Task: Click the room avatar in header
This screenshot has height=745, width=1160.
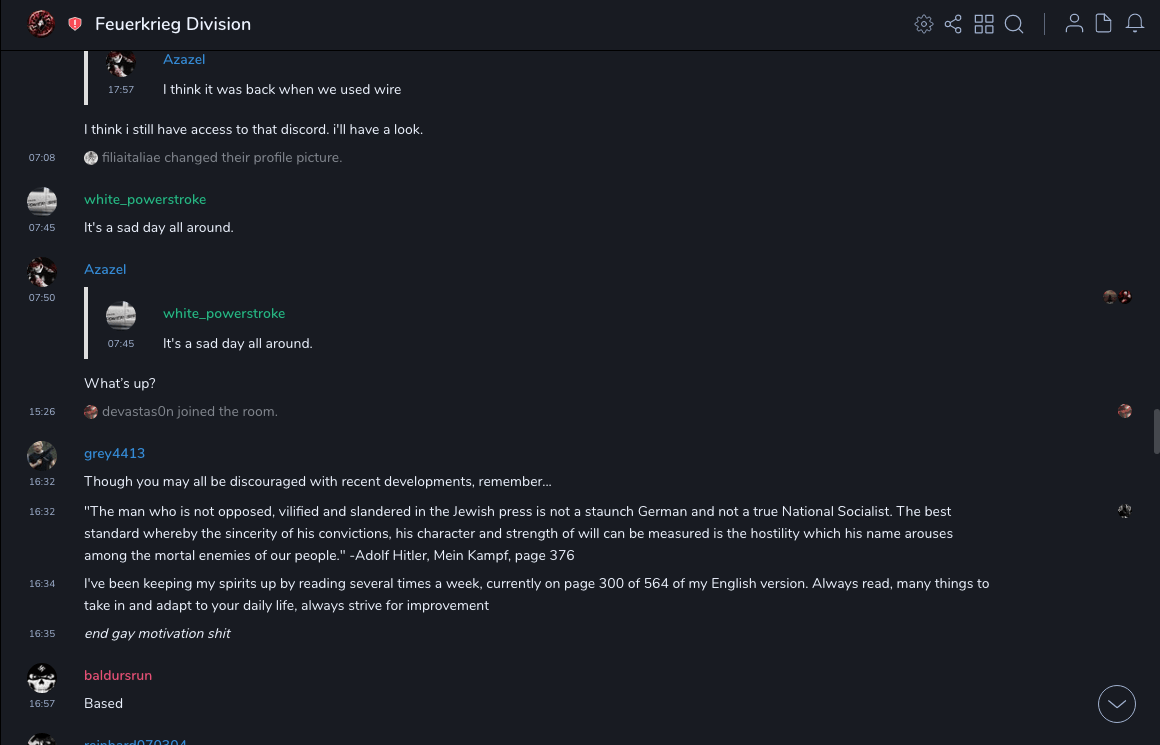Action: (41, 23)
